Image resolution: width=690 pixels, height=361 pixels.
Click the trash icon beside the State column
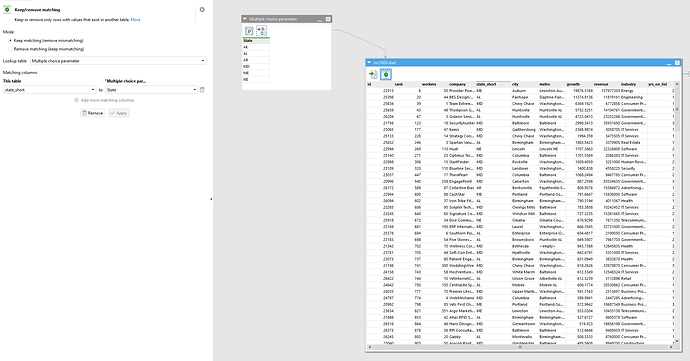202,90
